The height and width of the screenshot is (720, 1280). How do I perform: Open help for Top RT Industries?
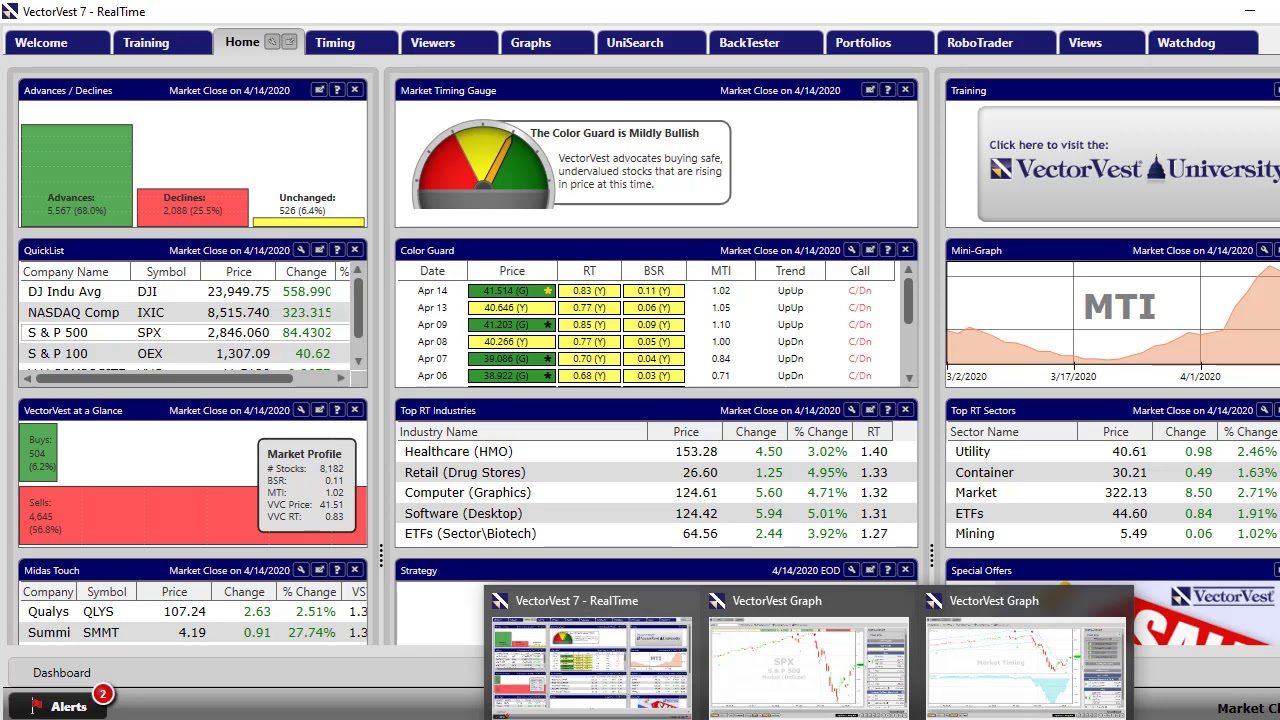[888, 410]
